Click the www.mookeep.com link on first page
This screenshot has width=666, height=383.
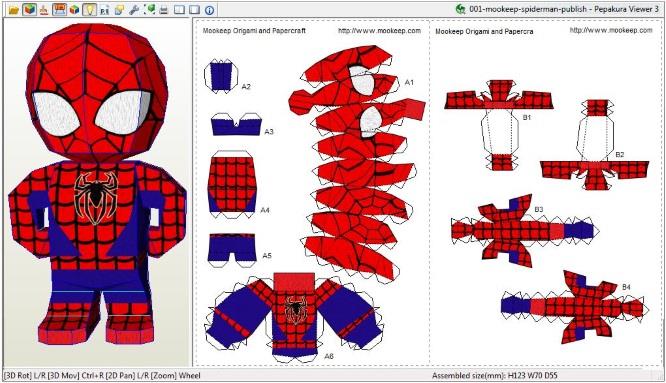pyautogui.click(x=379, y=31)
